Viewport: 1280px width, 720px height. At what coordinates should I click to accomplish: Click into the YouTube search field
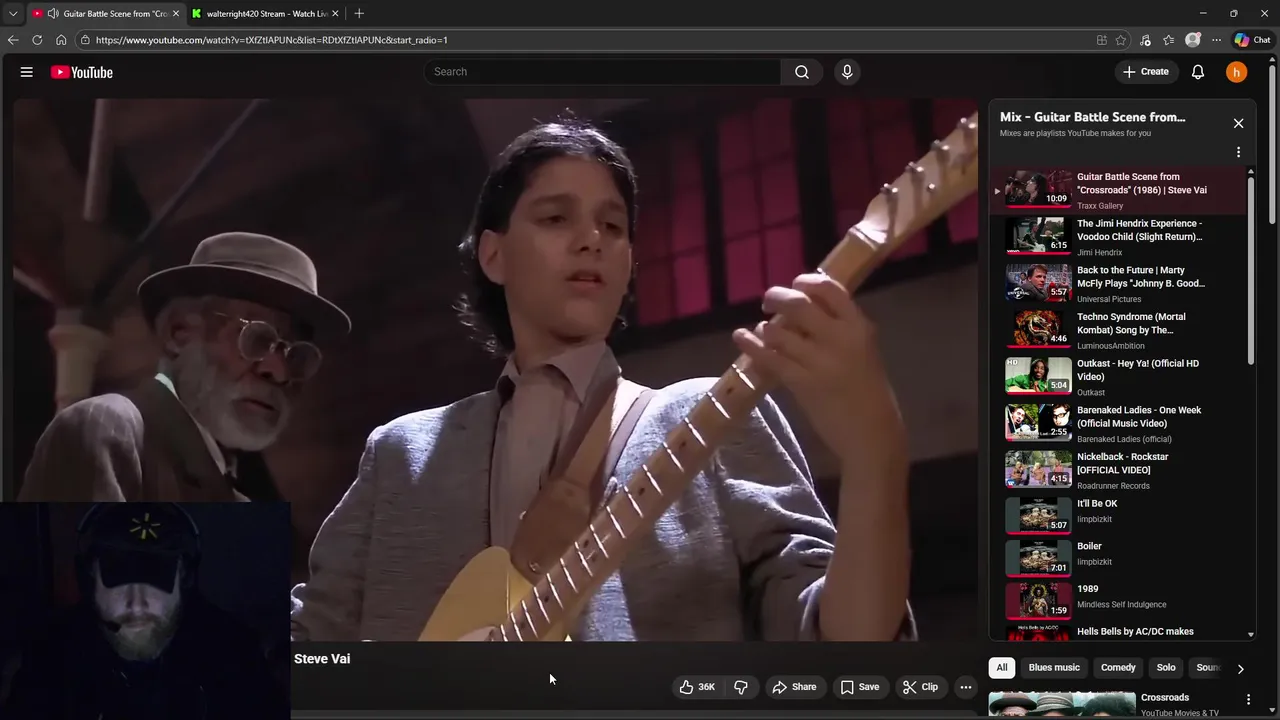tap(603, 72)
